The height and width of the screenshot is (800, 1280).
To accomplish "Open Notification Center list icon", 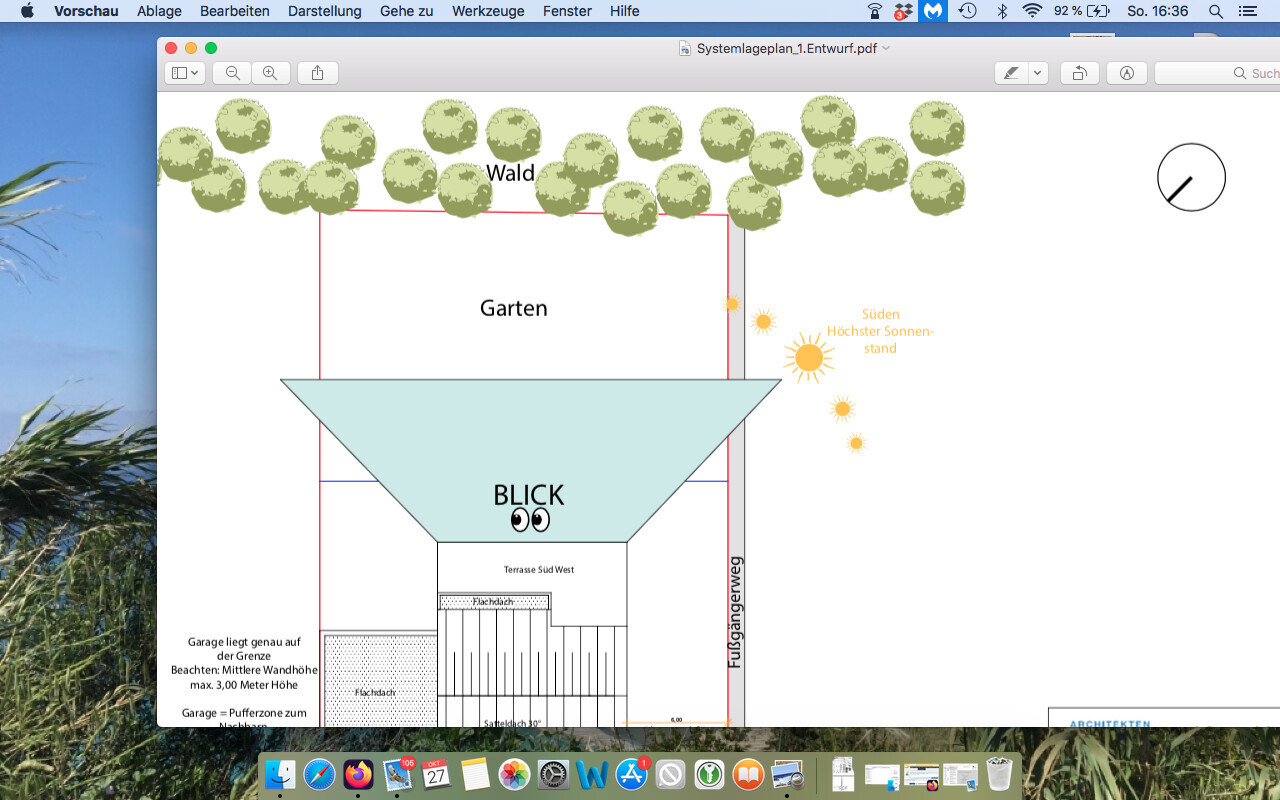I will tap(1246, 11).
